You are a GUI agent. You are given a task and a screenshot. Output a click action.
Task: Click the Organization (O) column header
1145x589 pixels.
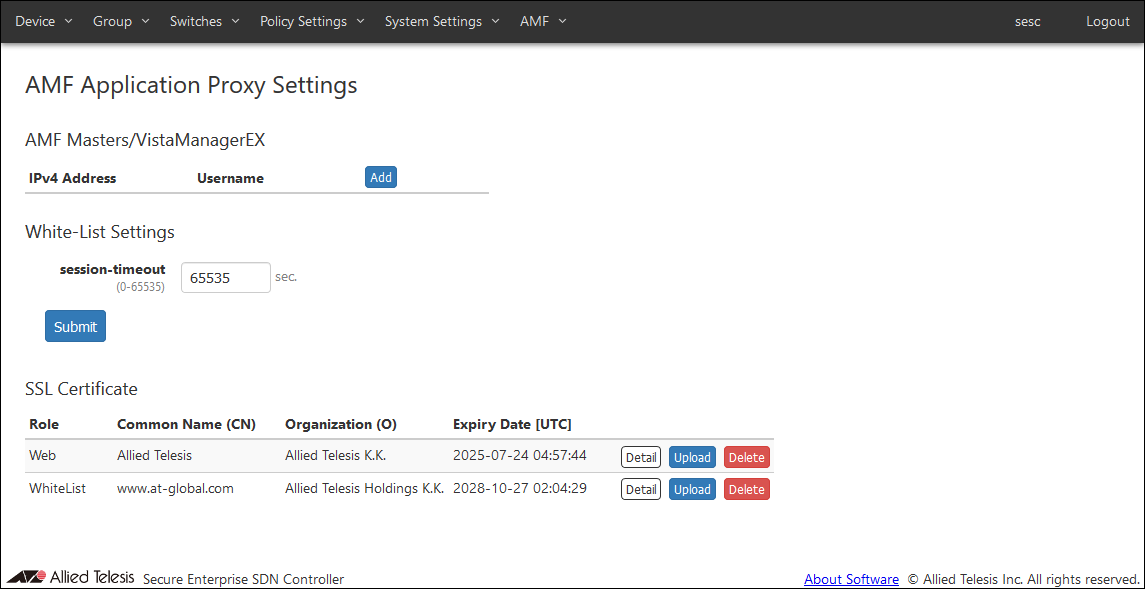341,425
